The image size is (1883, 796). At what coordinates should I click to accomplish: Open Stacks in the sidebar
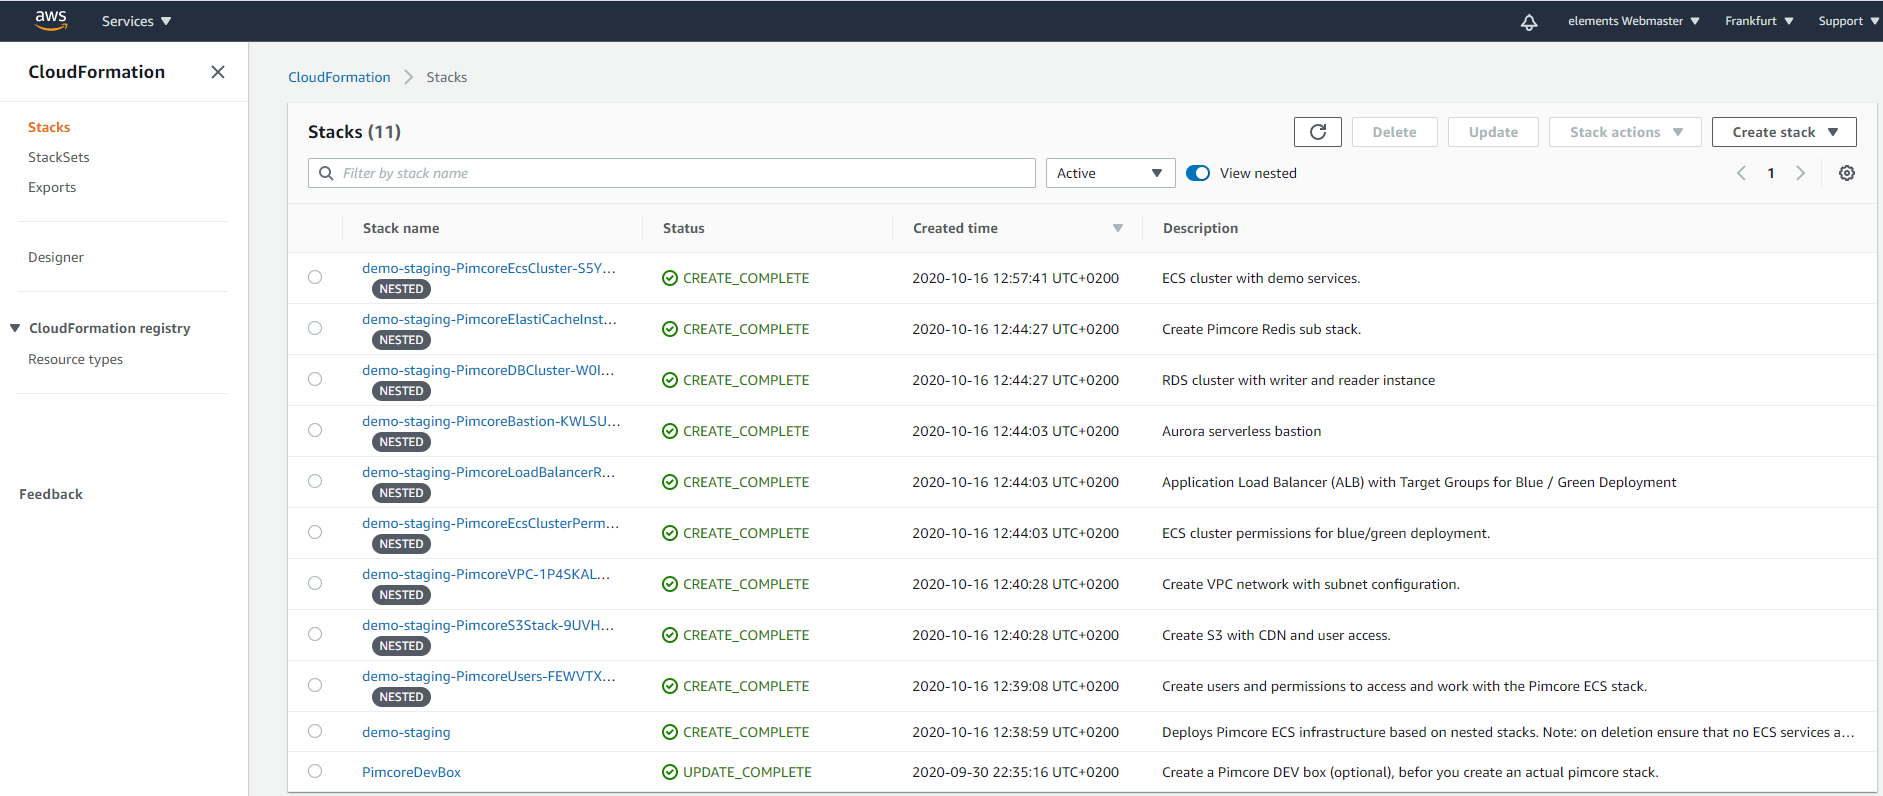coord(49,127)
